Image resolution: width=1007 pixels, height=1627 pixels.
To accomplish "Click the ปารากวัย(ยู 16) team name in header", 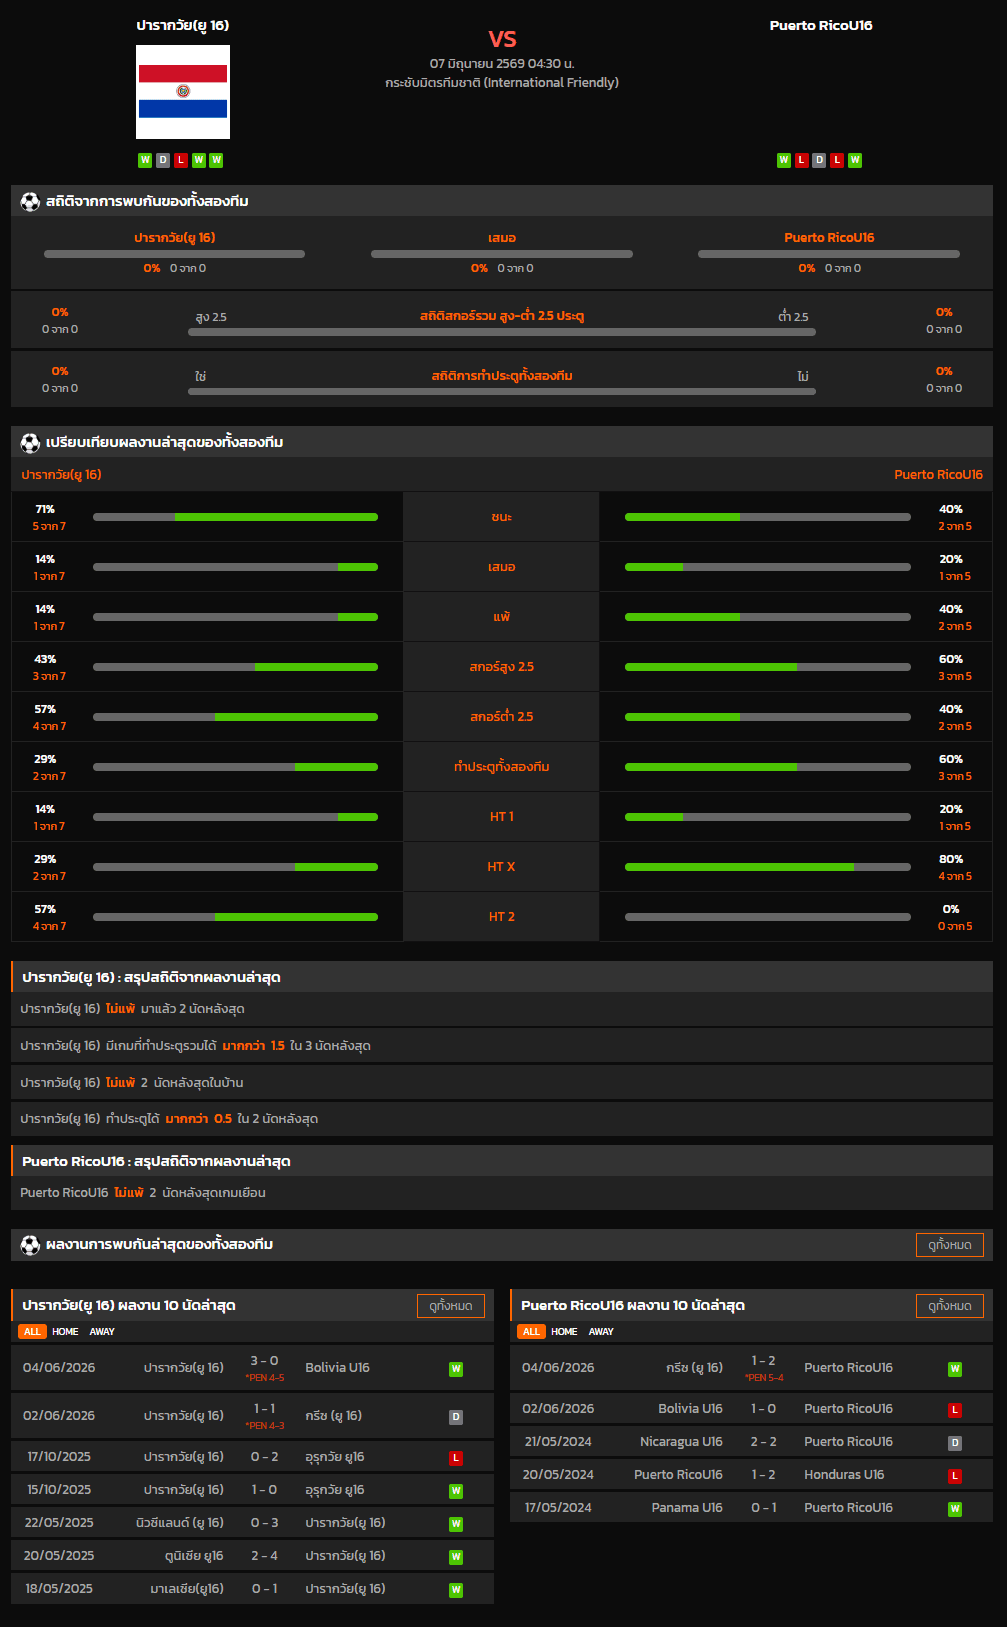I will (183, 26).
